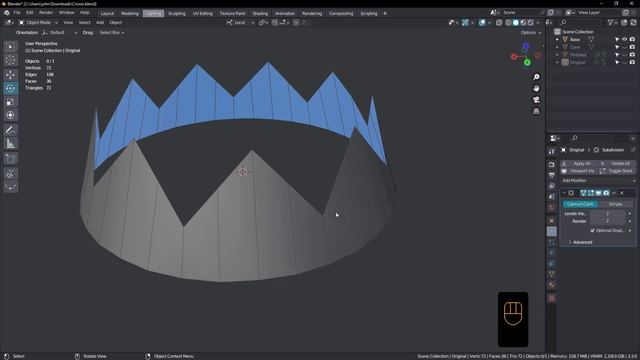The height and width of the screenshot is (360, 640).
Task: Open transform orientation Local dropdown
Action: coord(241,22)
